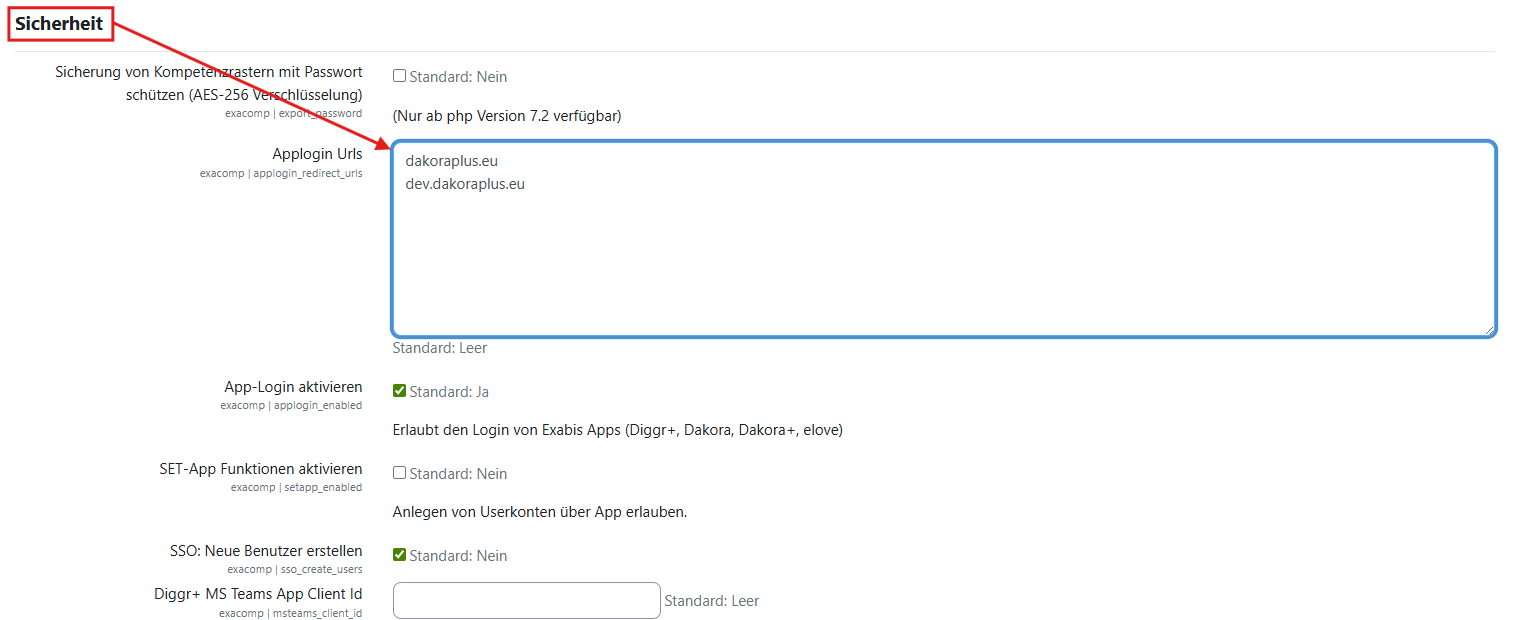Viewport: 1533px width, 620px height.
Task: Click the 'Standard: Ja' default text
Action: tap(449, 392)
